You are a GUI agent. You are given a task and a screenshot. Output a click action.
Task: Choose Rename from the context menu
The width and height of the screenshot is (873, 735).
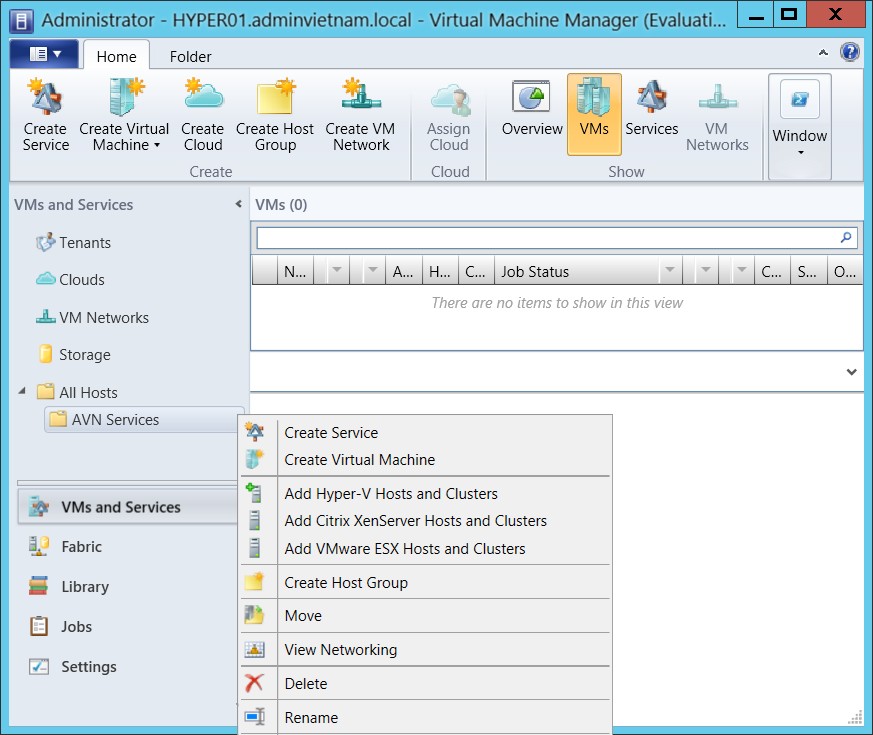coord(426,718)
